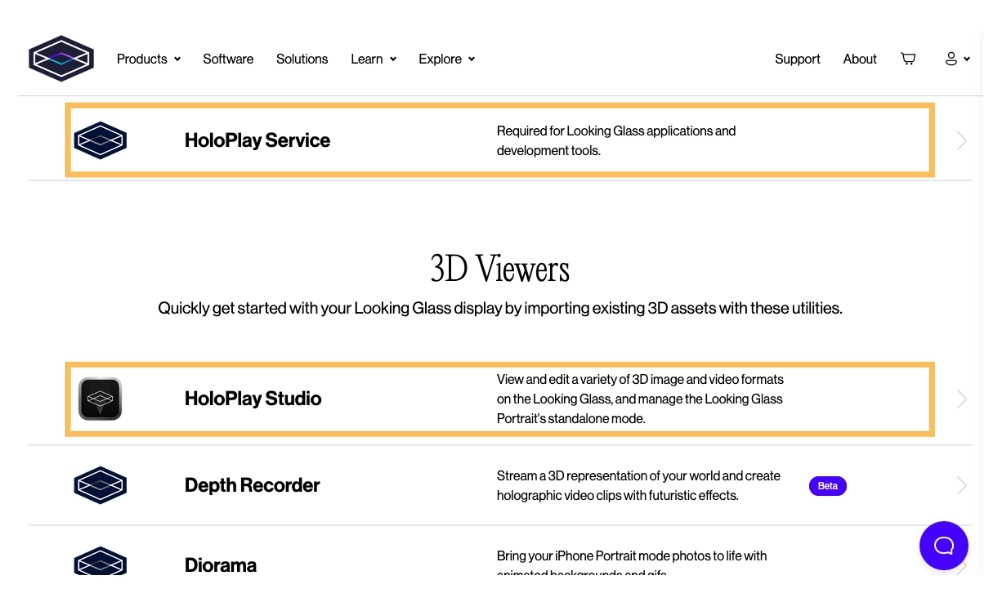
Task: Open the shopping cart
Action: 908,59
